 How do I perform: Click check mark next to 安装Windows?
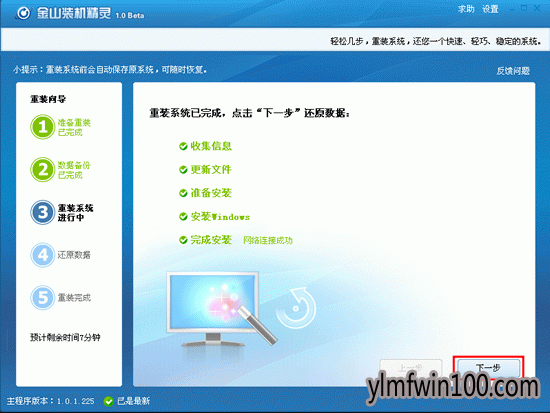183,217
